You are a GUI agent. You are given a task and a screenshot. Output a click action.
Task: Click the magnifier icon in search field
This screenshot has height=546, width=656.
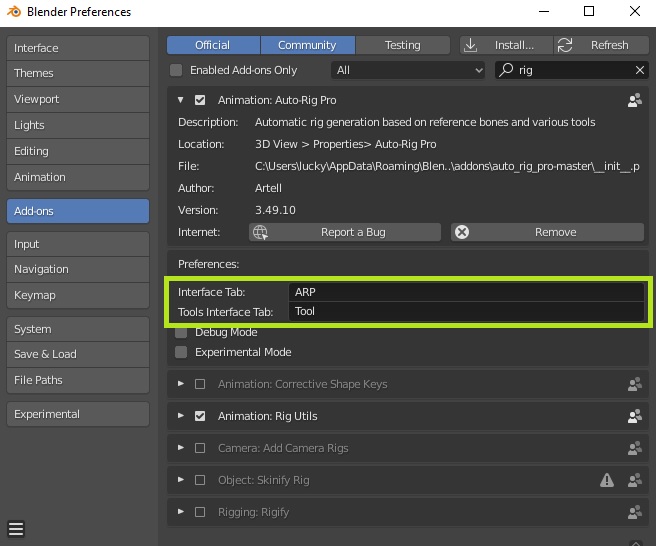[x=506, y=70]
